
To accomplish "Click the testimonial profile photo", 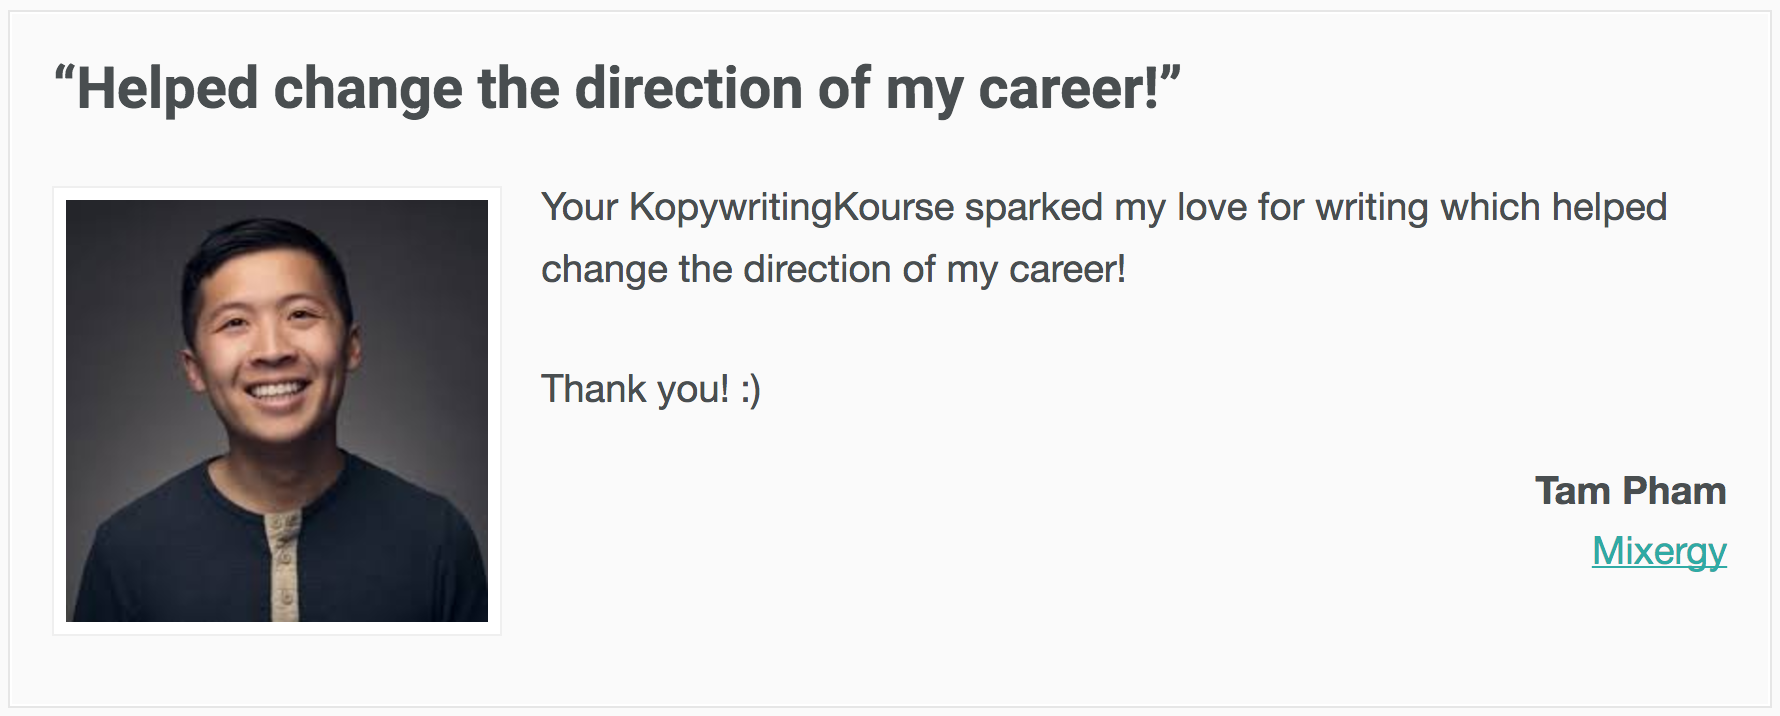I will (x=277, y=411).
